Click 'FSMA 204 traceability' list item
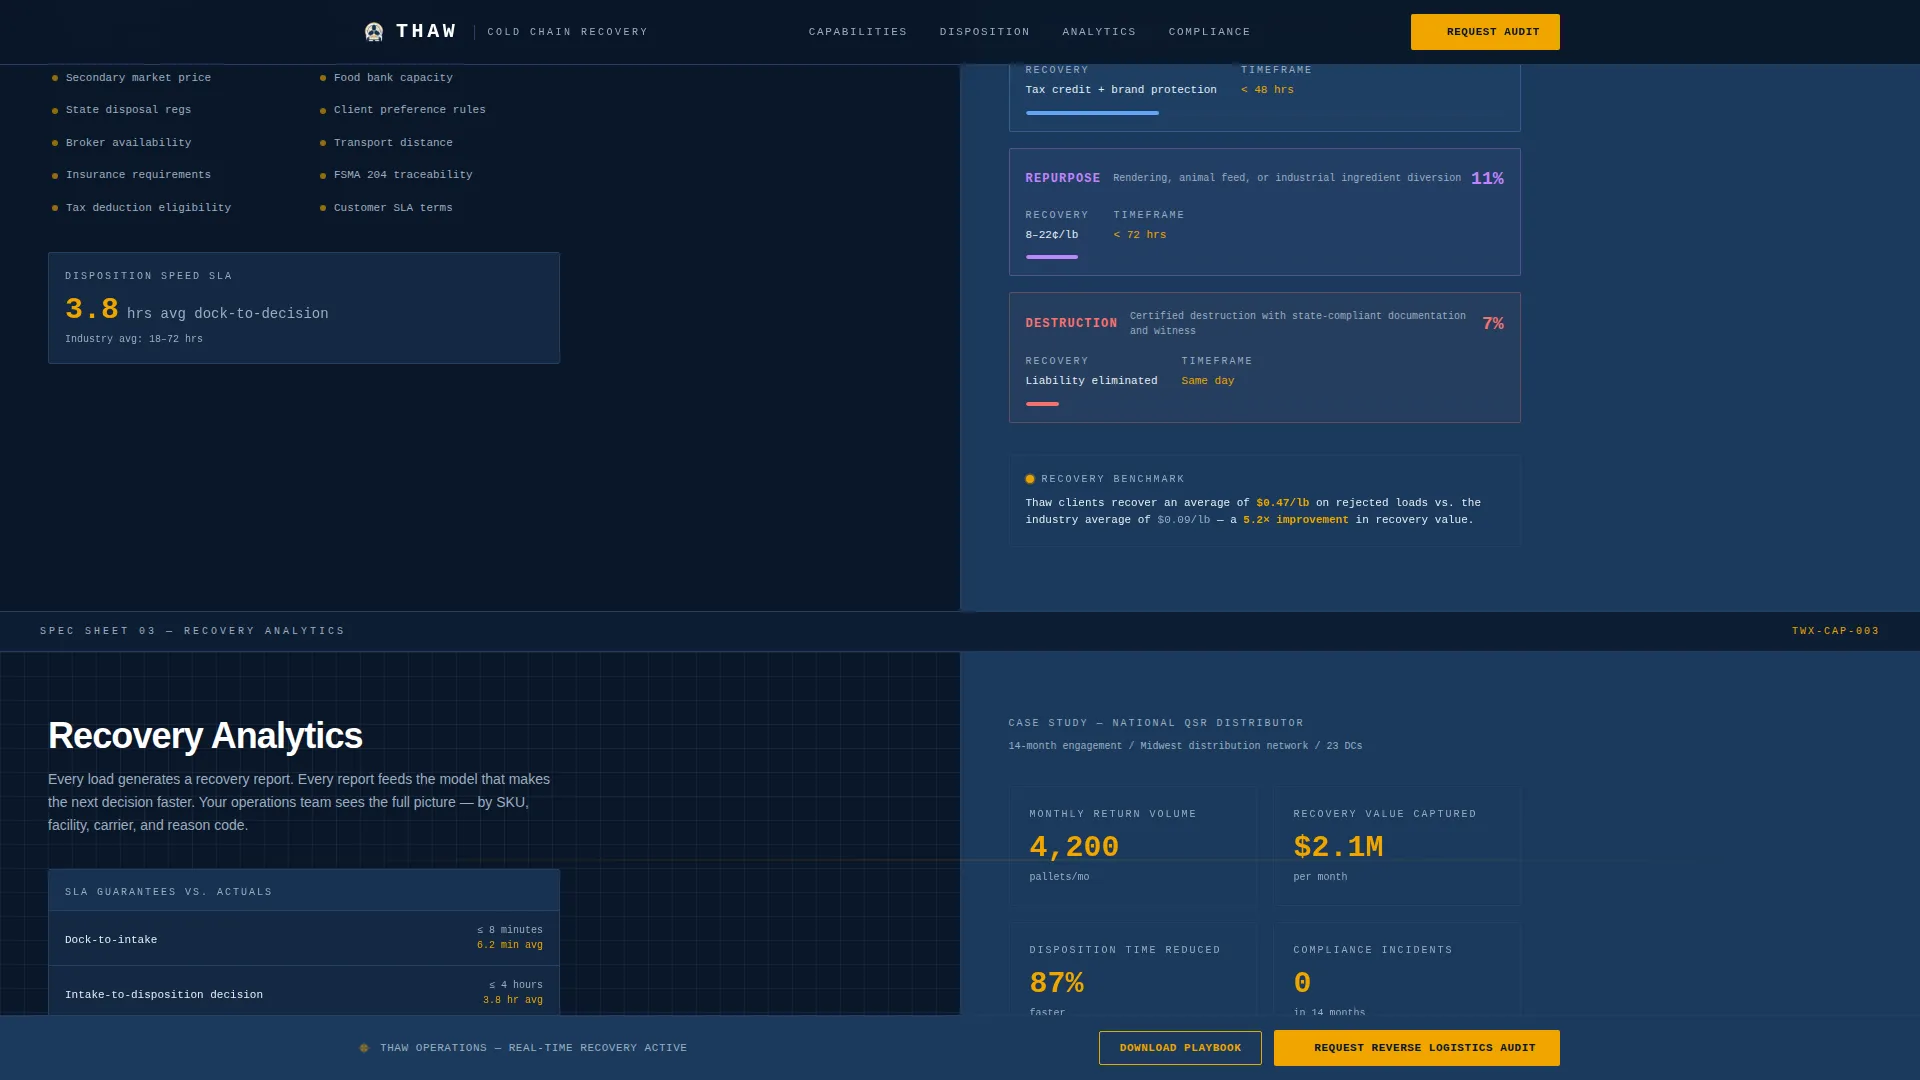Viewport: 1920px width, 1080px height. (x=403, y=175)
